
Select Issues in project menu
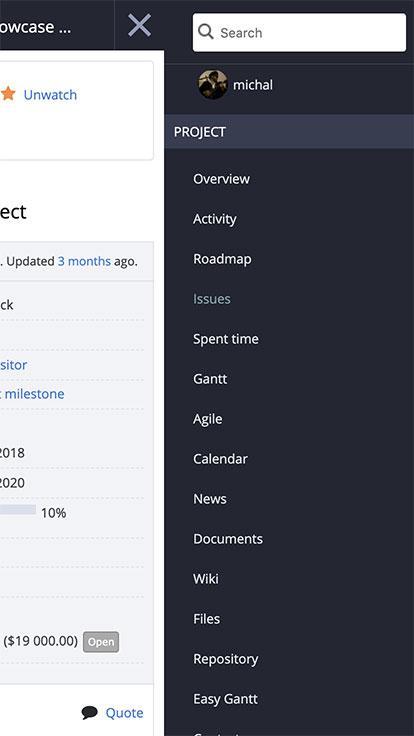tap(212, 299)
